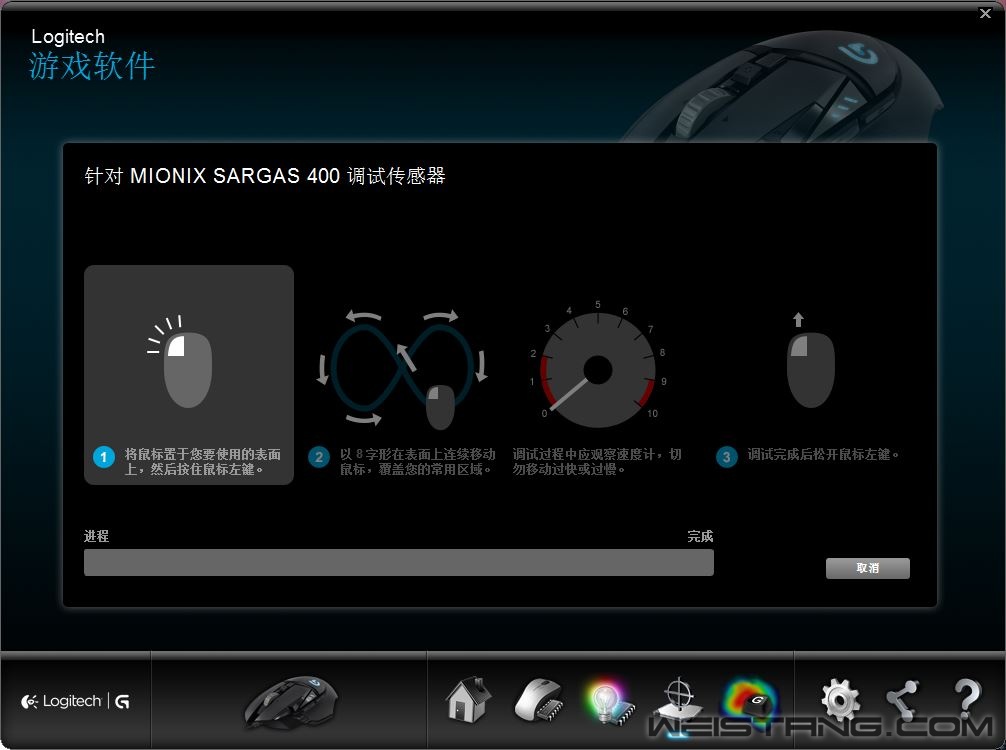Click the 取消 cancel button
Viewport: 1006px width, 750px height.
tap(867, 568)
